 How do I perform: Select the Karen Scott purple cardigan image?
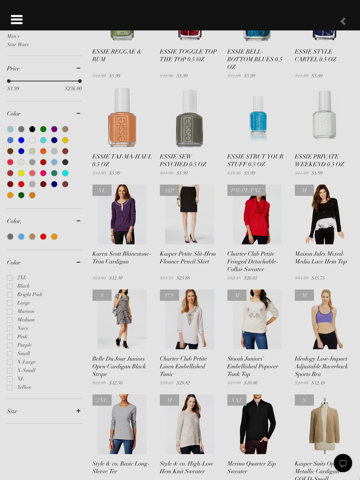(x=122, y=214)
